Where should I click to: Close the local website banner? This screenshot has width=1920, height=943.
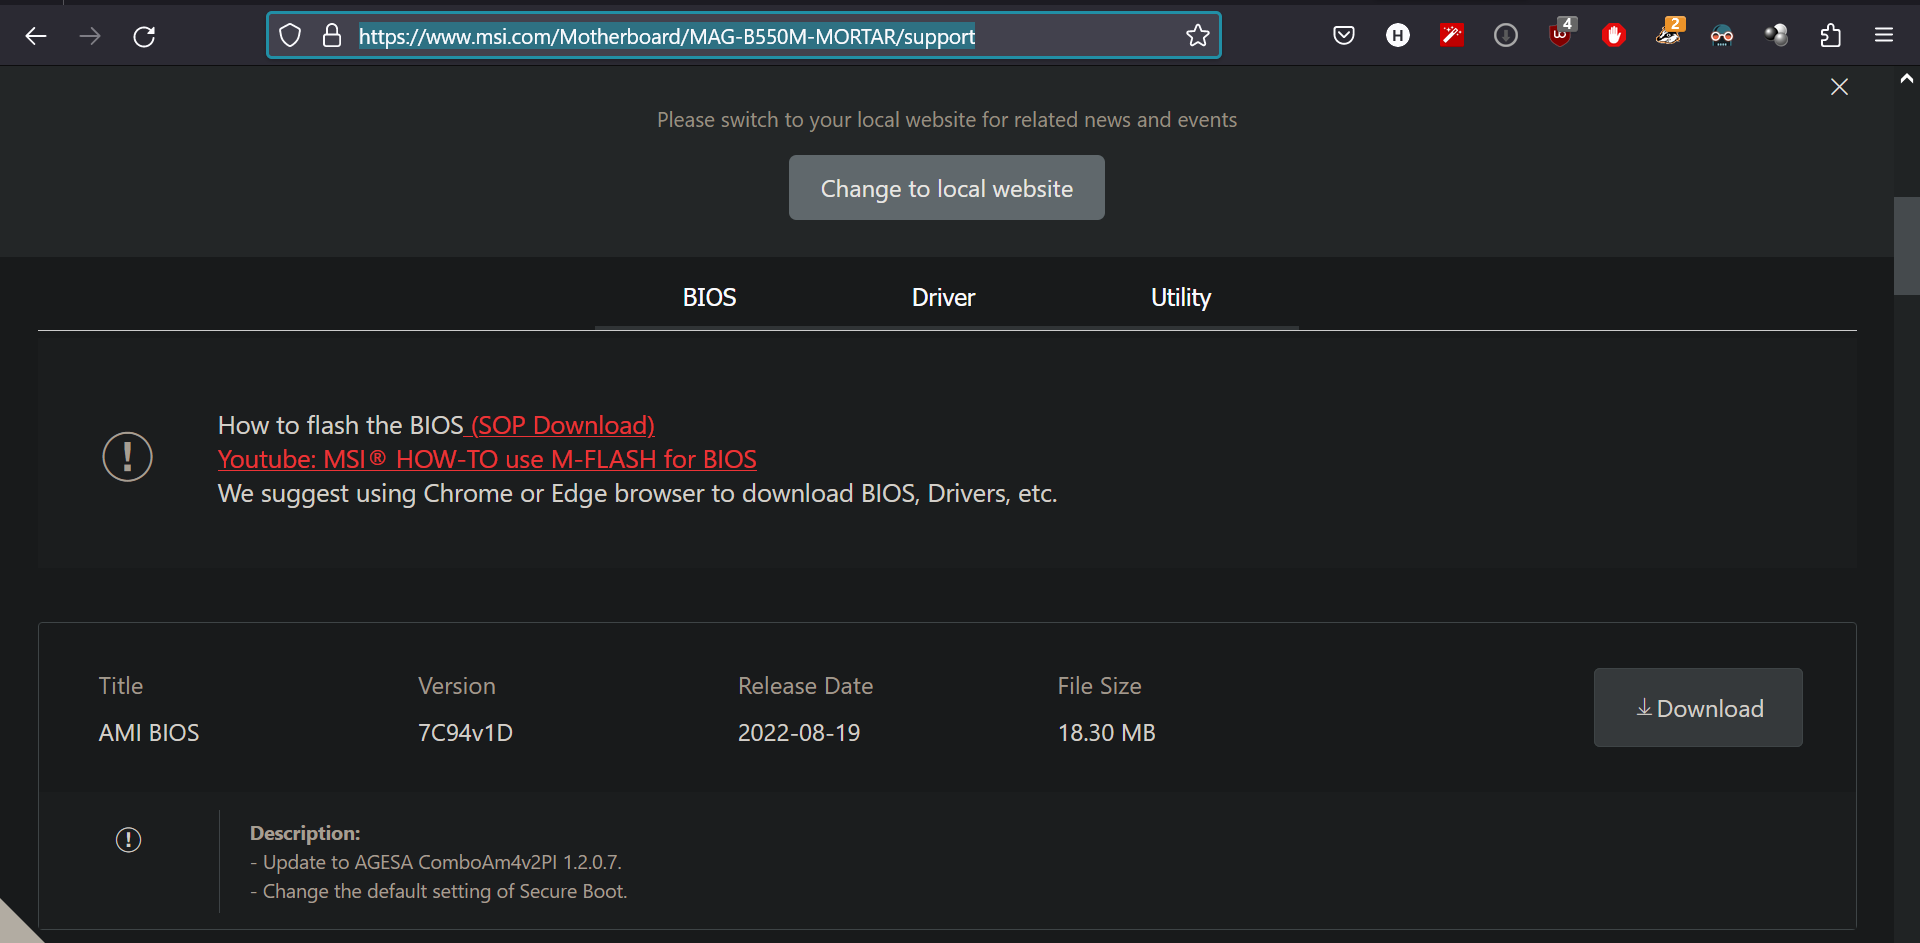pos(1839,87)
